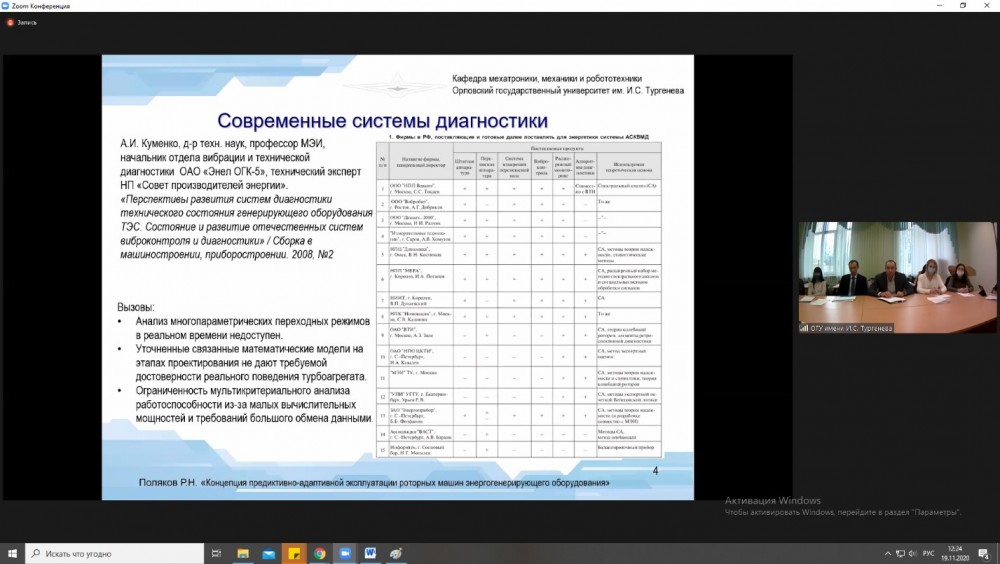Open the volume control in system tray
Image resolution: width=1000 pixels, height=564 pixels.
915,553
